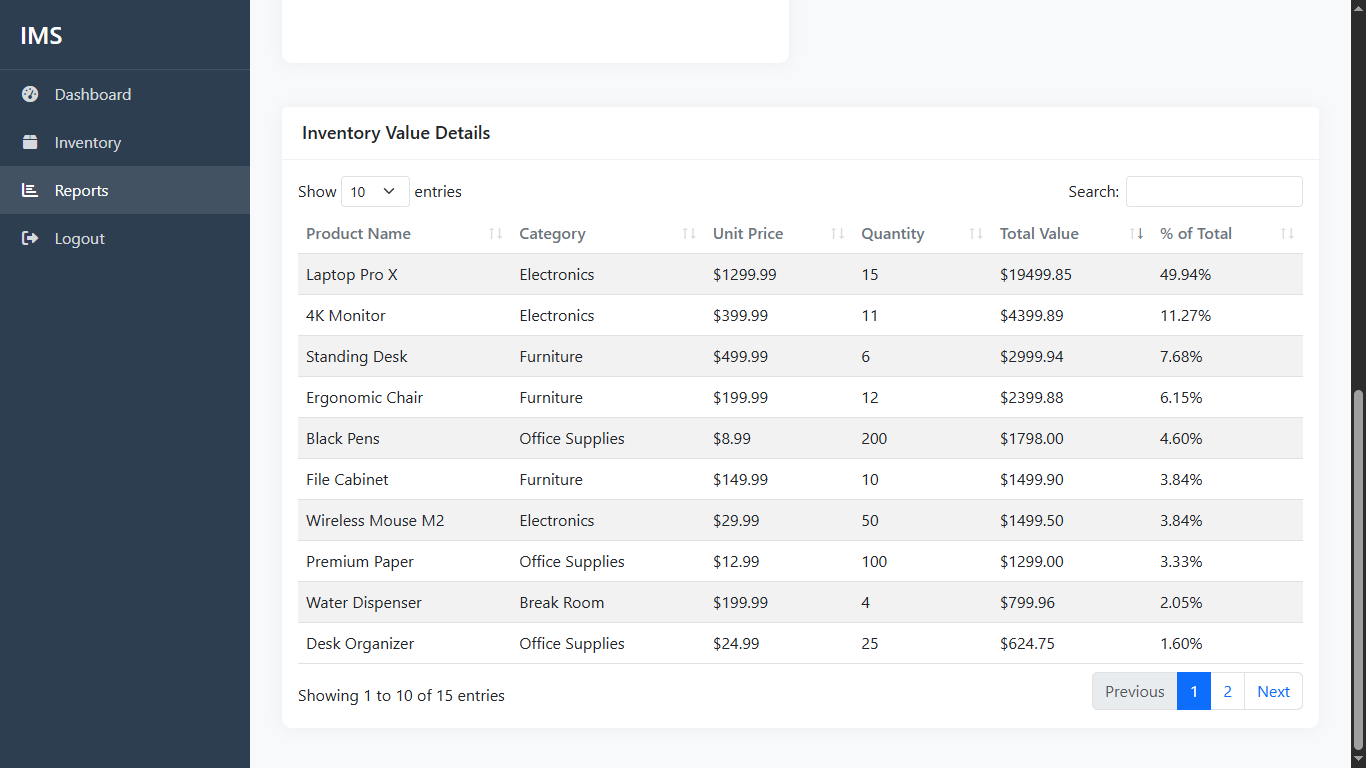Click sort arrows icon beside Category header
This screenshot has width=1366, height=768.
pyautogui.click(x=688, y=234)
